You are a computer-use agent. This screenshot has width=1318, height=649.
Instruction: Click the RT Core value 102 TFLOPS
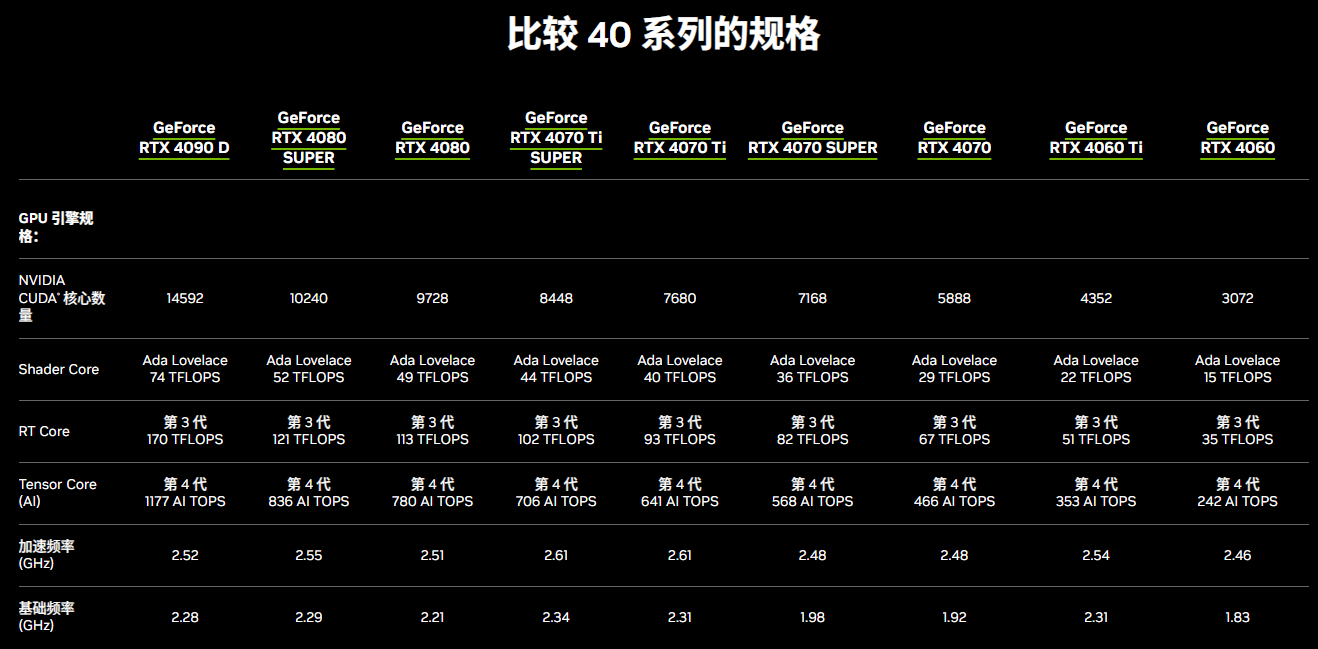556,439
